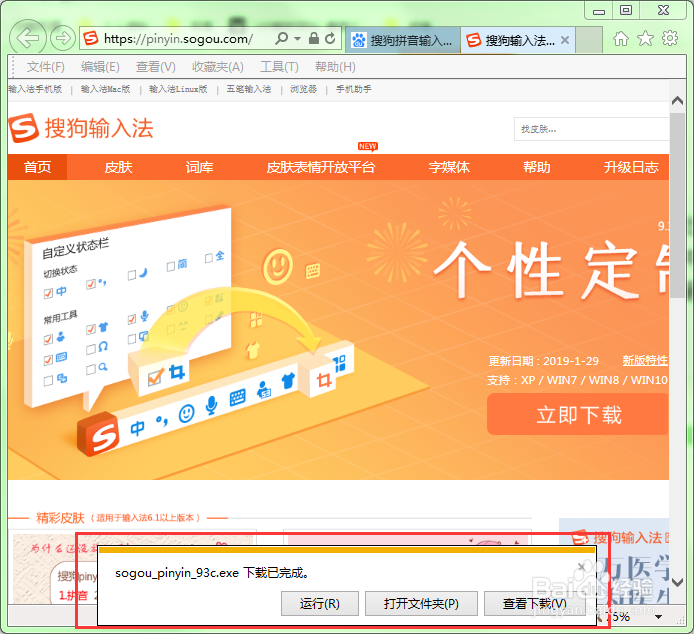Click 查看下载(V) in download bar
This screenshot has height=634, width=694.
point(534,603)
